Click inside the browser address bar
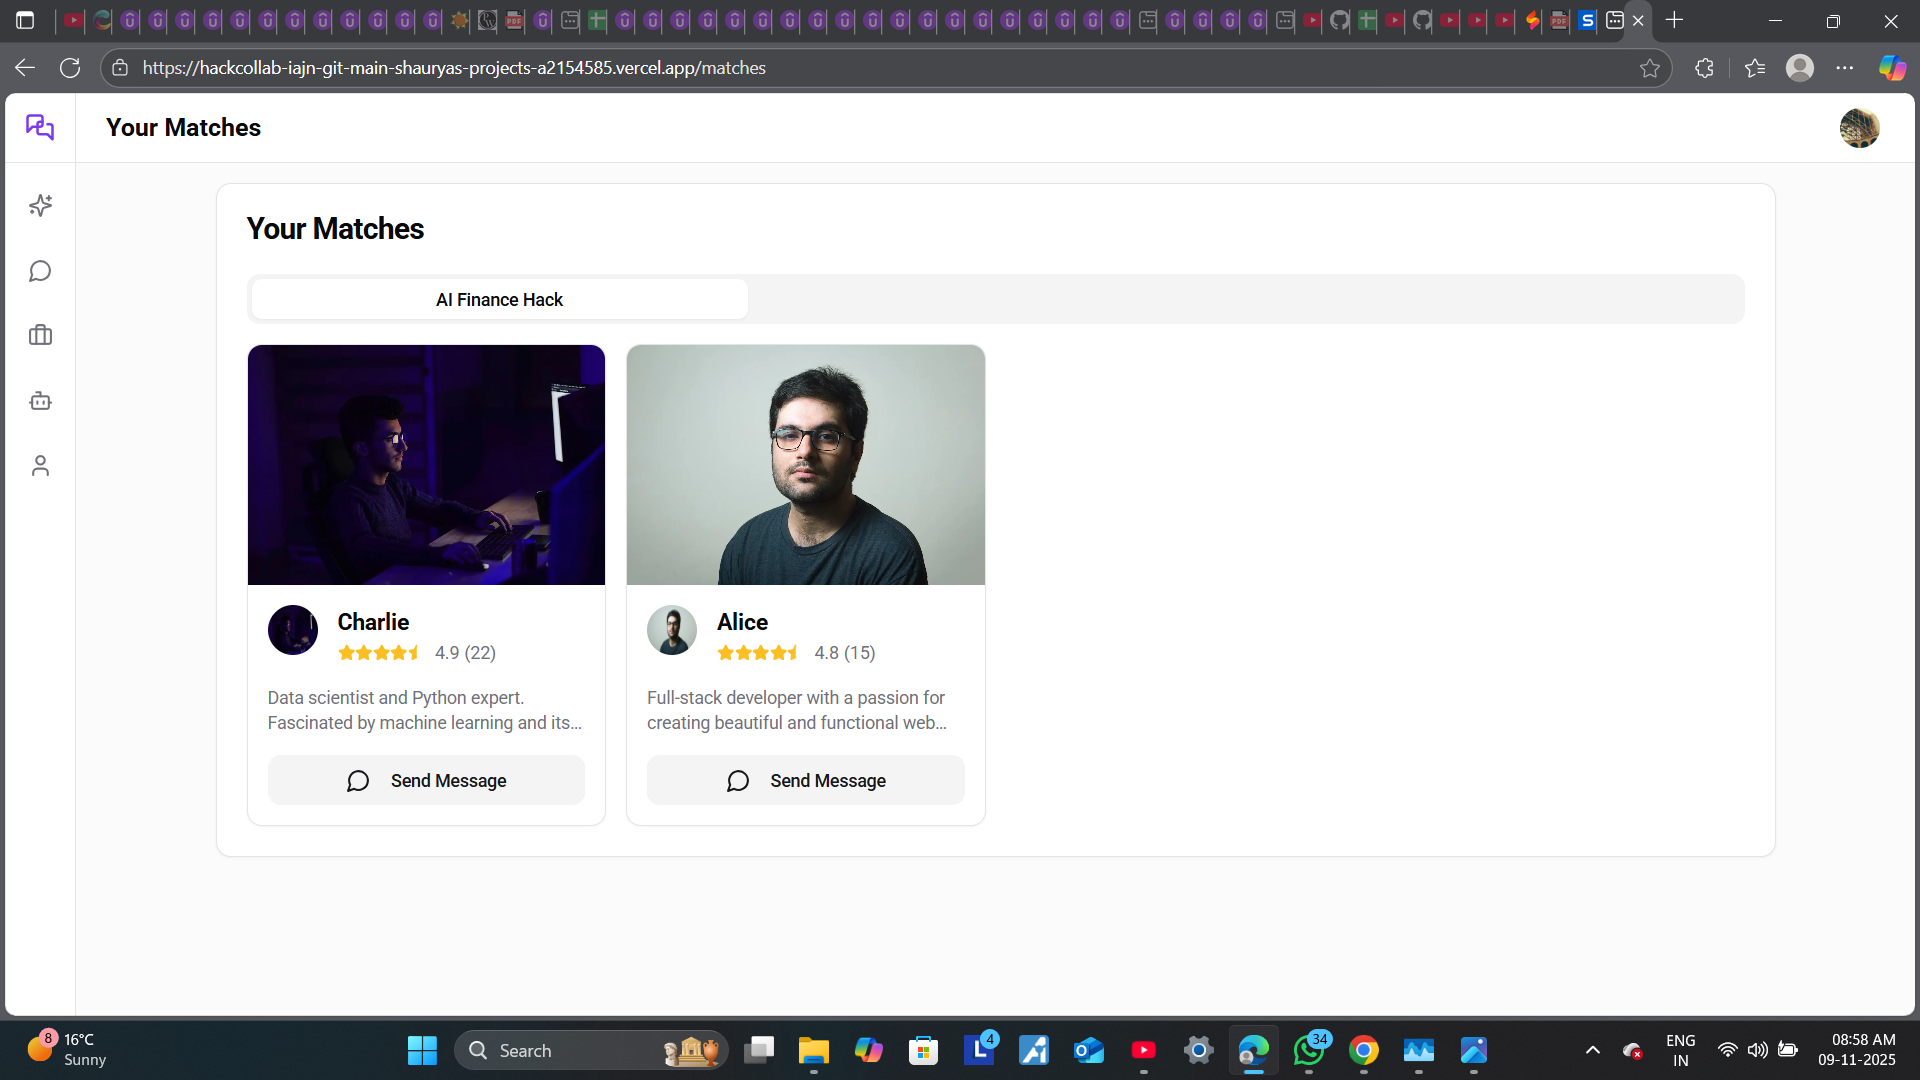Viewport: 1920px width, 1080px height. click(x=700, y=67)
